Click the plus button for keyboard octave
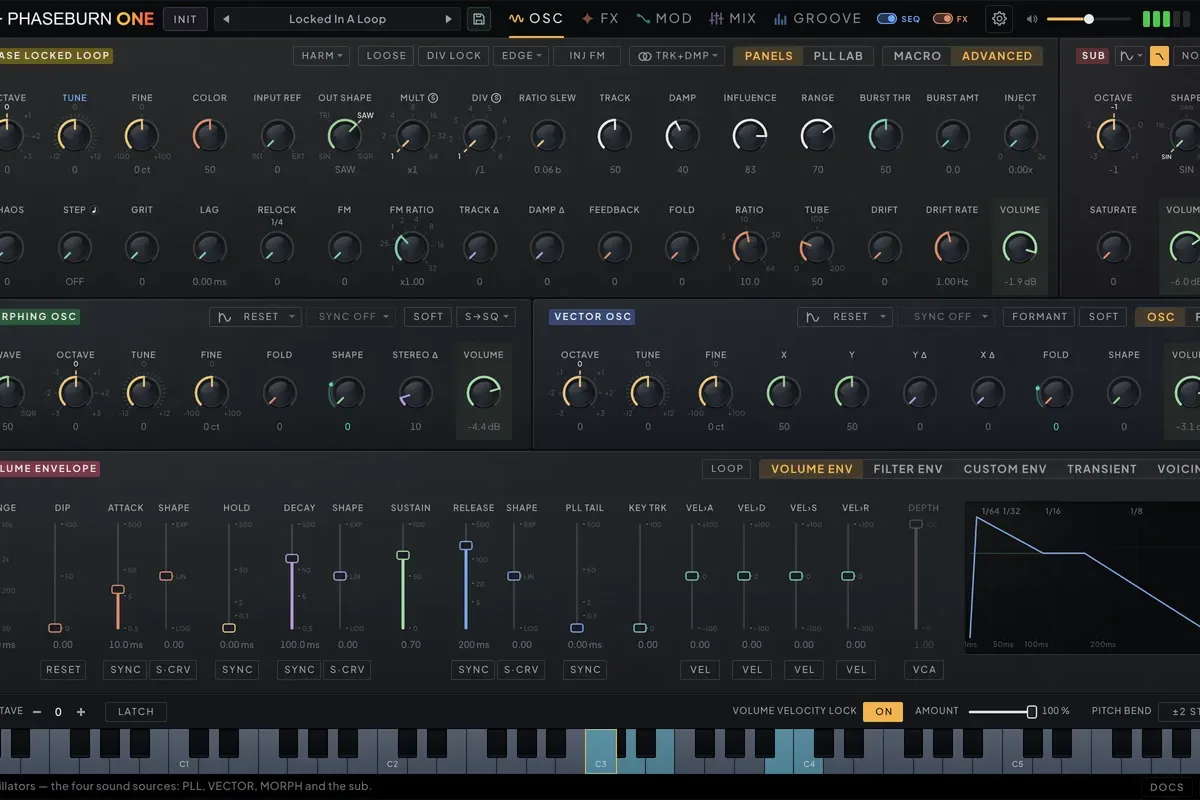The image size is (1200, 800). (81, 712)
